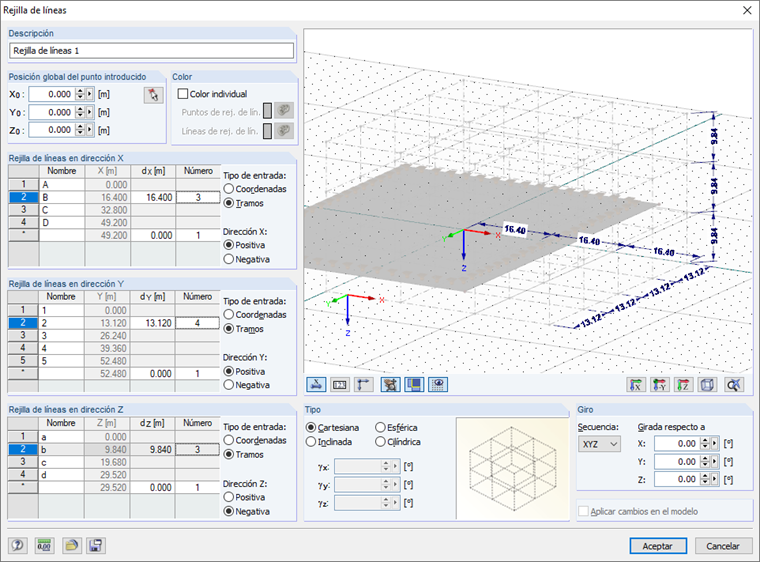
Task: Click name cell c in Z grid table
Action: tap(61, 462)
